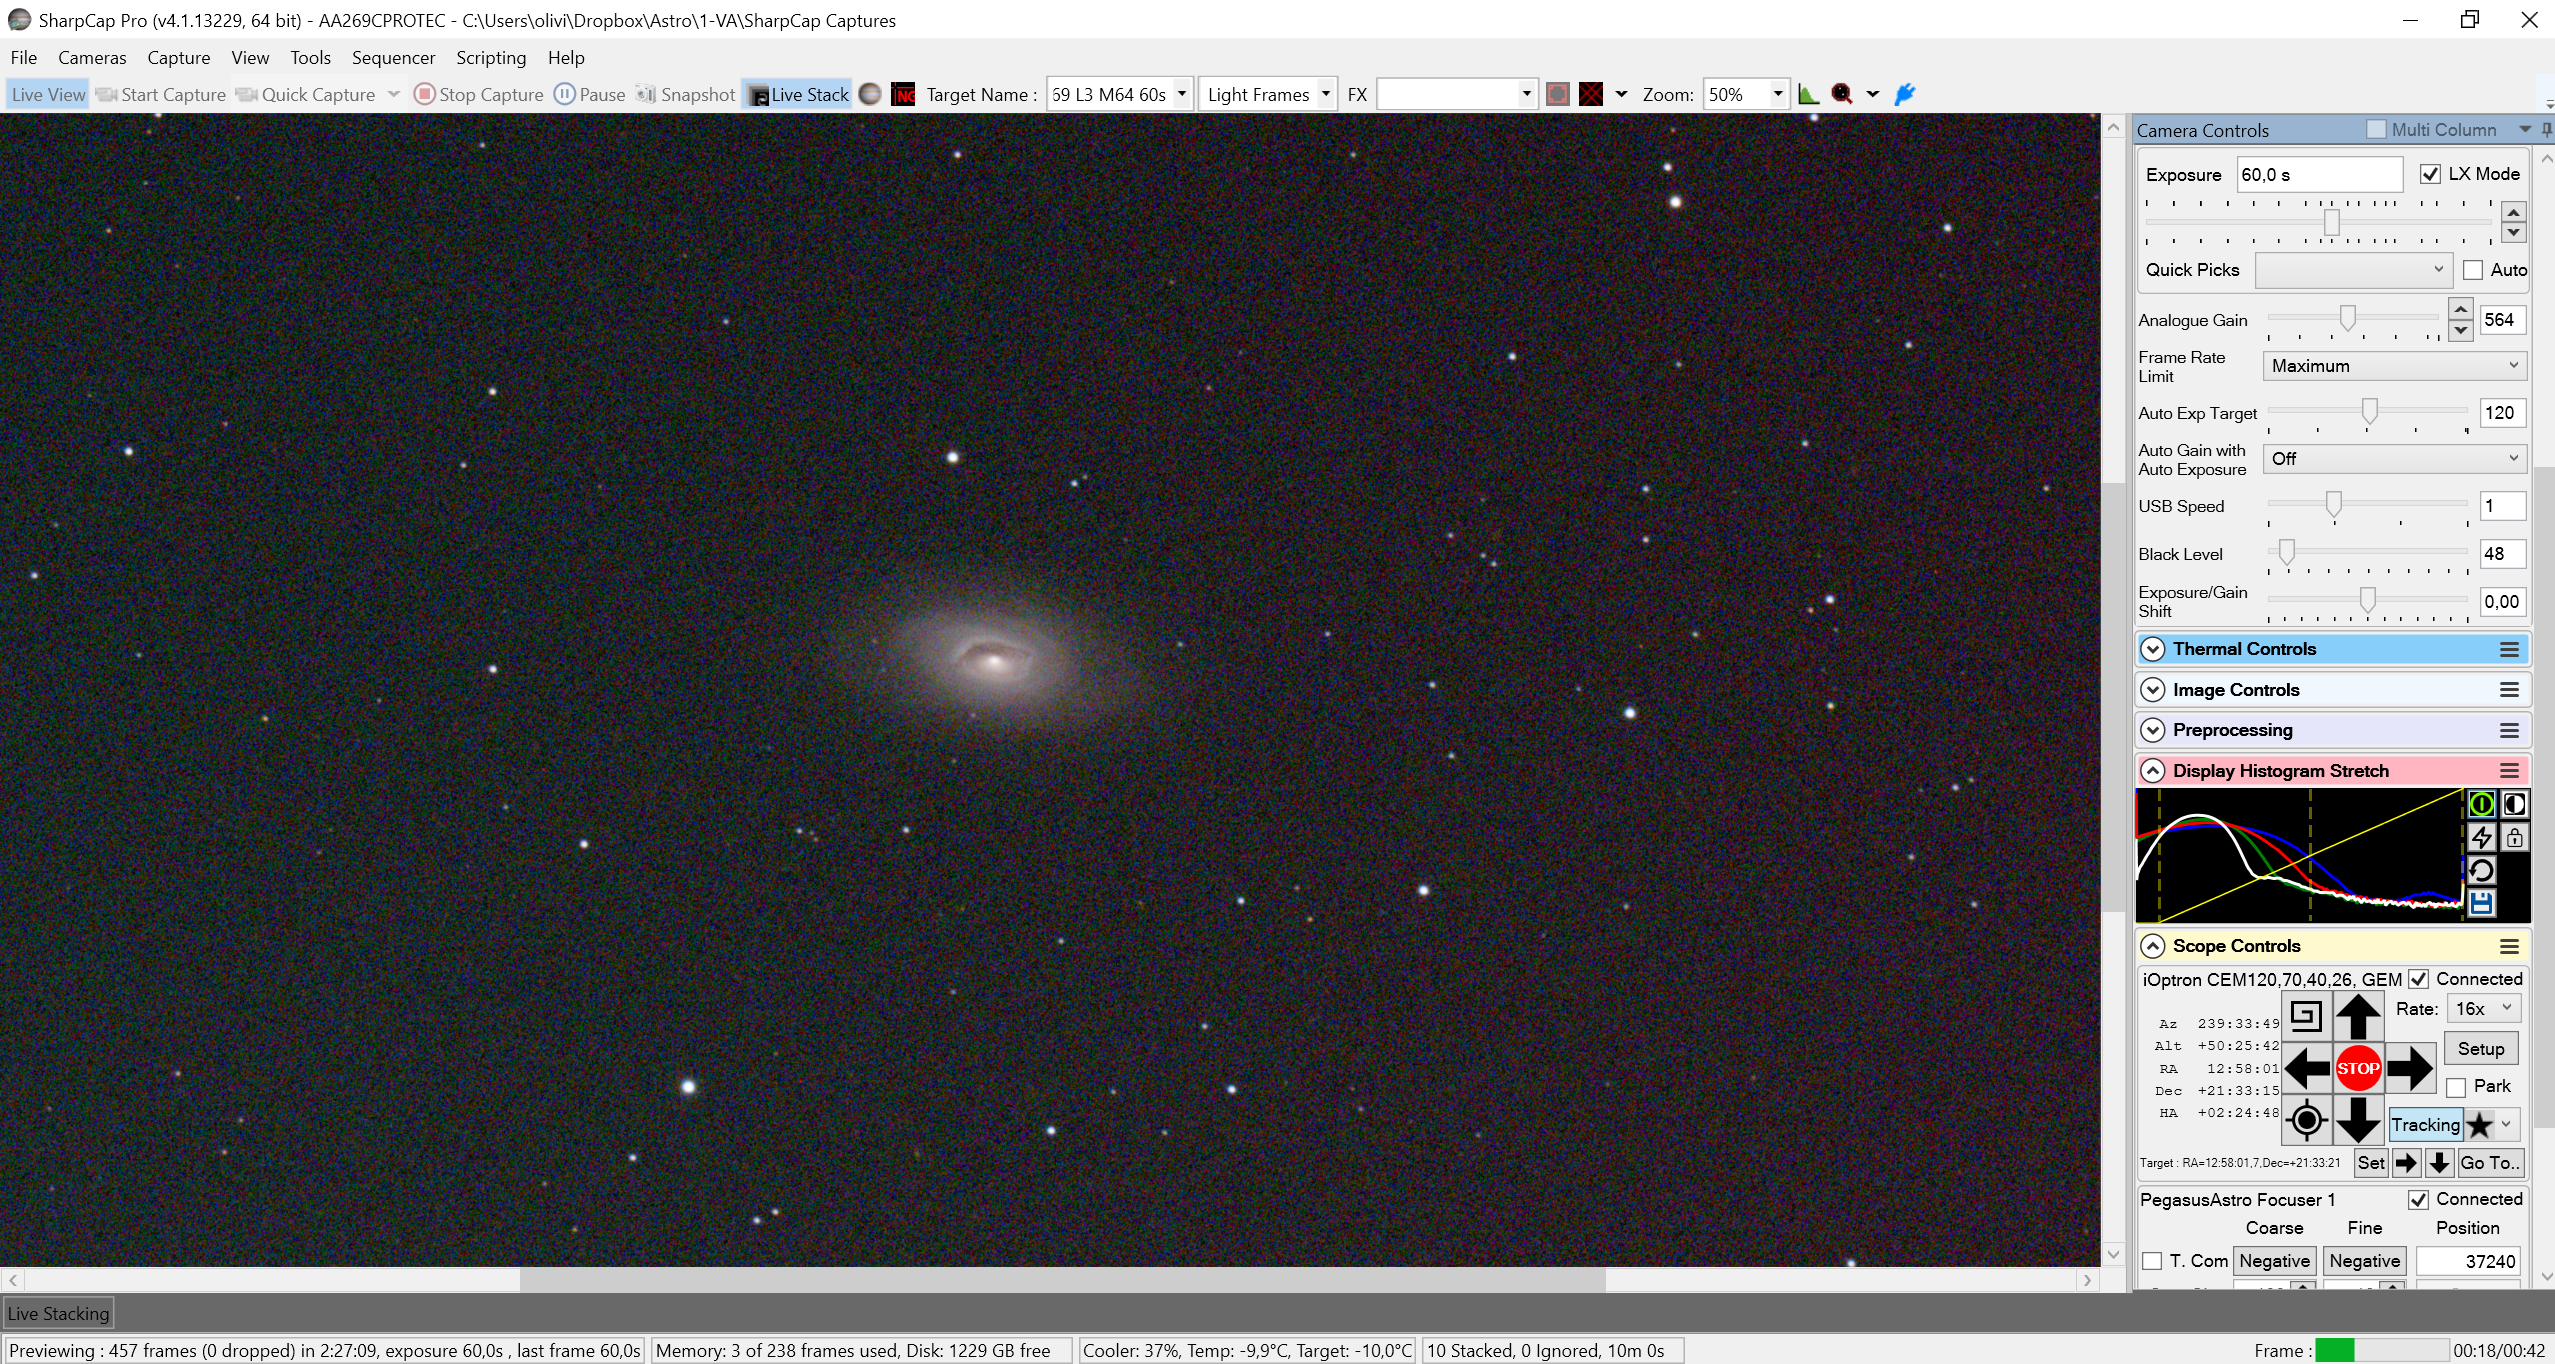Viewport: 2555px width, 1364px height.
Task: Expand the Thermal Controls section
Action: [x=2152, y=649]
